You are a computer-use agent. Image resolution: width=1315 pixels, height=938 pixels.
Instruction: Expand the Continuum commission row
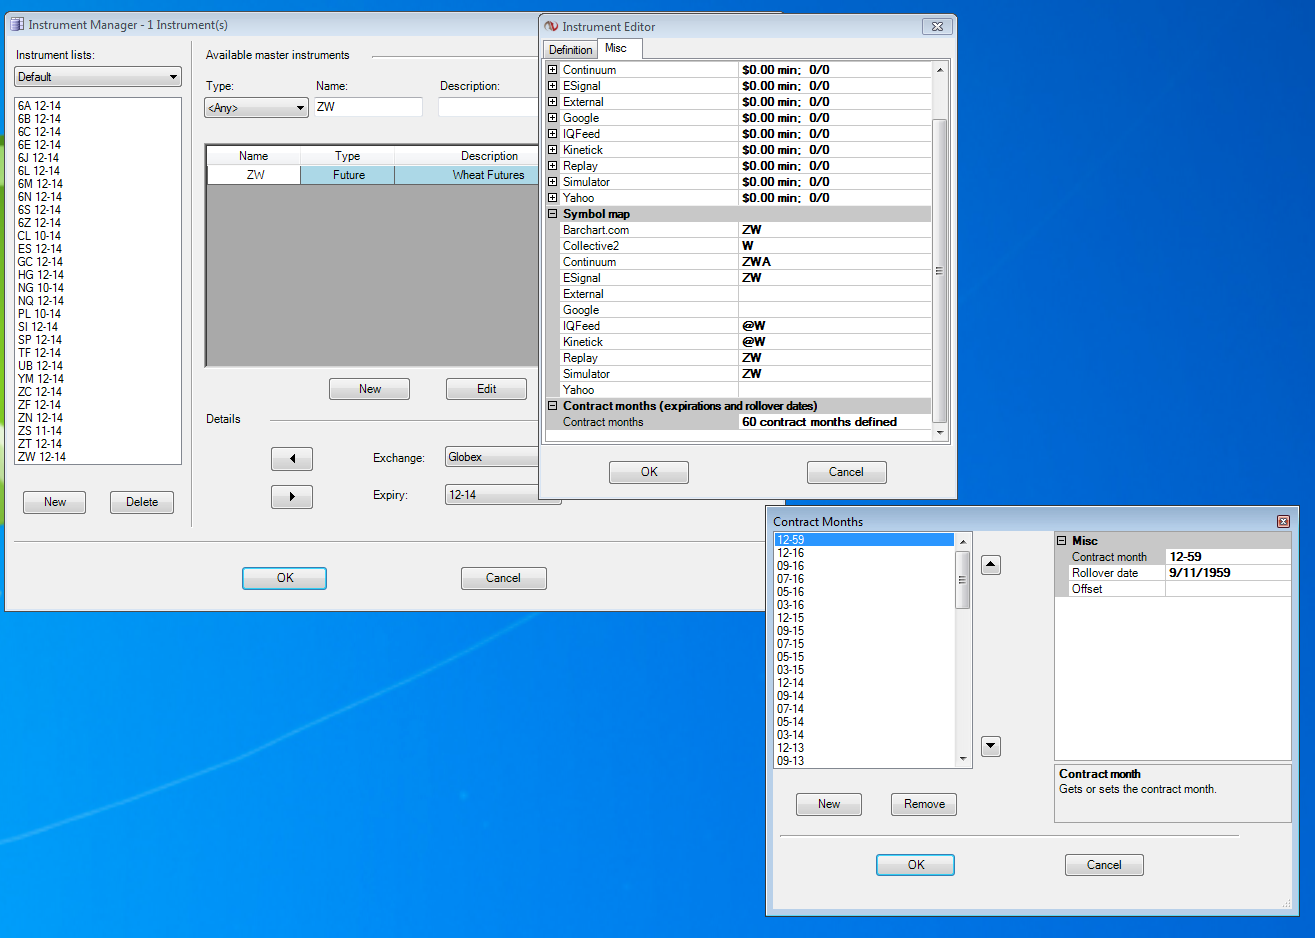[x=552, y=70]
